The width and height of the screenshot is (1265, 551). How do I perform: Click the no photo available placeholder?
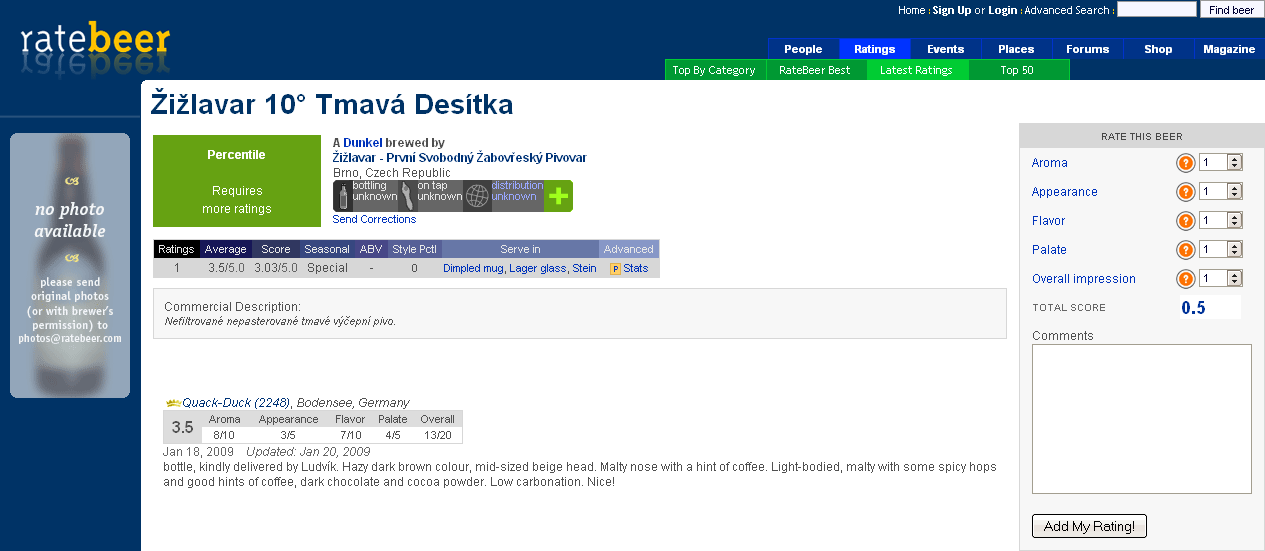point(70,265)
